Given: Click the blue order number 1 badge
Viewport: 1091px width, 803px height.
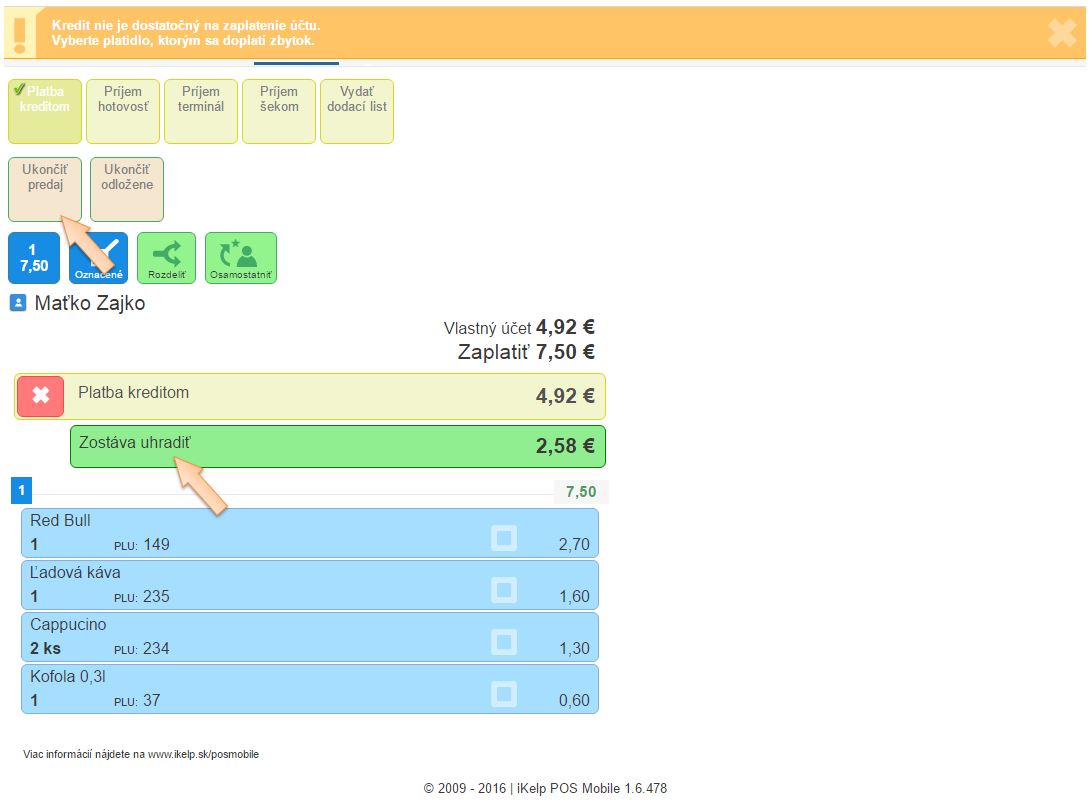Looking at the screenshot, I should click(21, 491).
